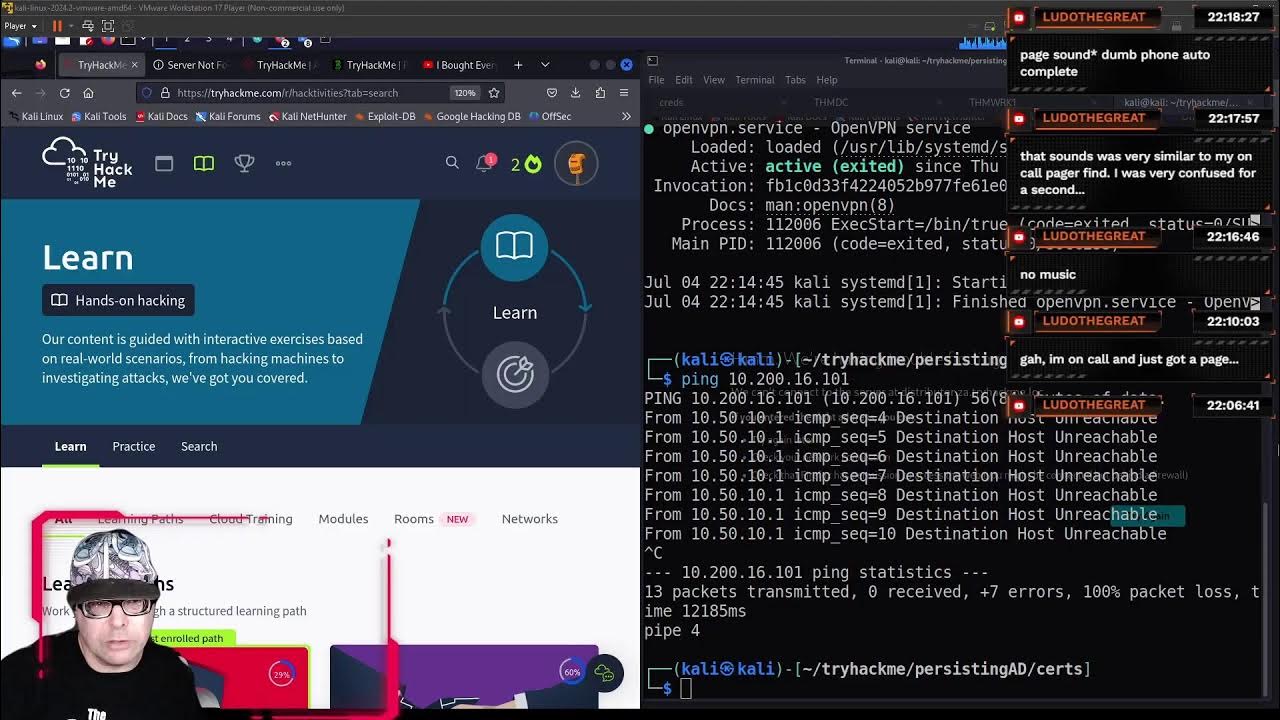
Task: Click the 29% progress ring
Action: point(281,674)
